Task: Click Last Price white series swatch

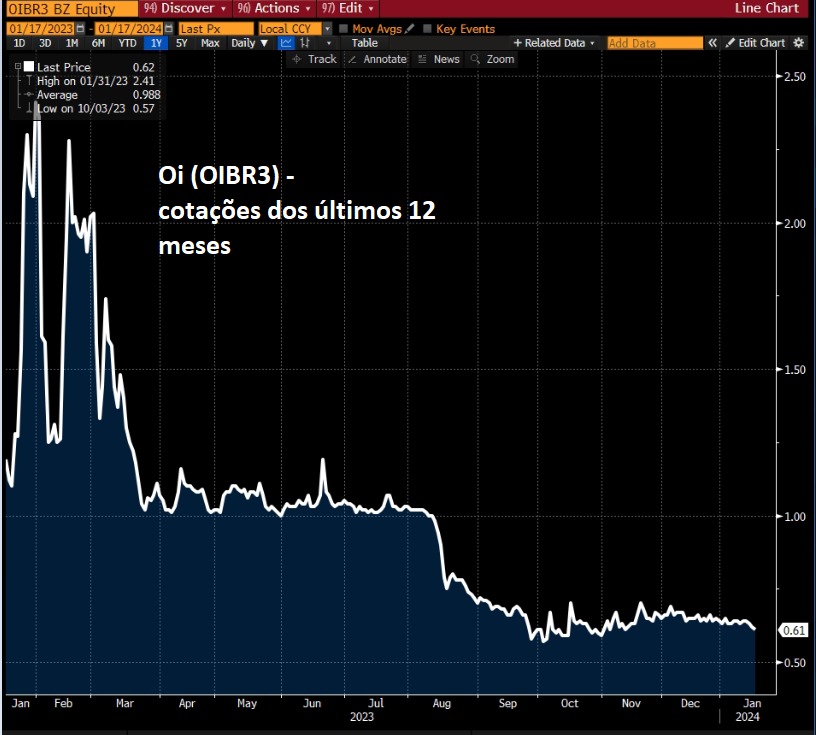Action: click(29, 67)
